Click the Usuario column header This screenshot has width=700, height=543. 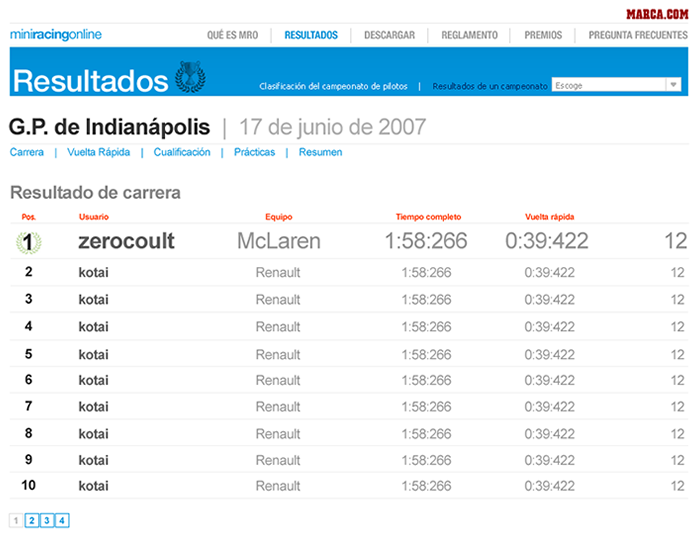(94, 217)
